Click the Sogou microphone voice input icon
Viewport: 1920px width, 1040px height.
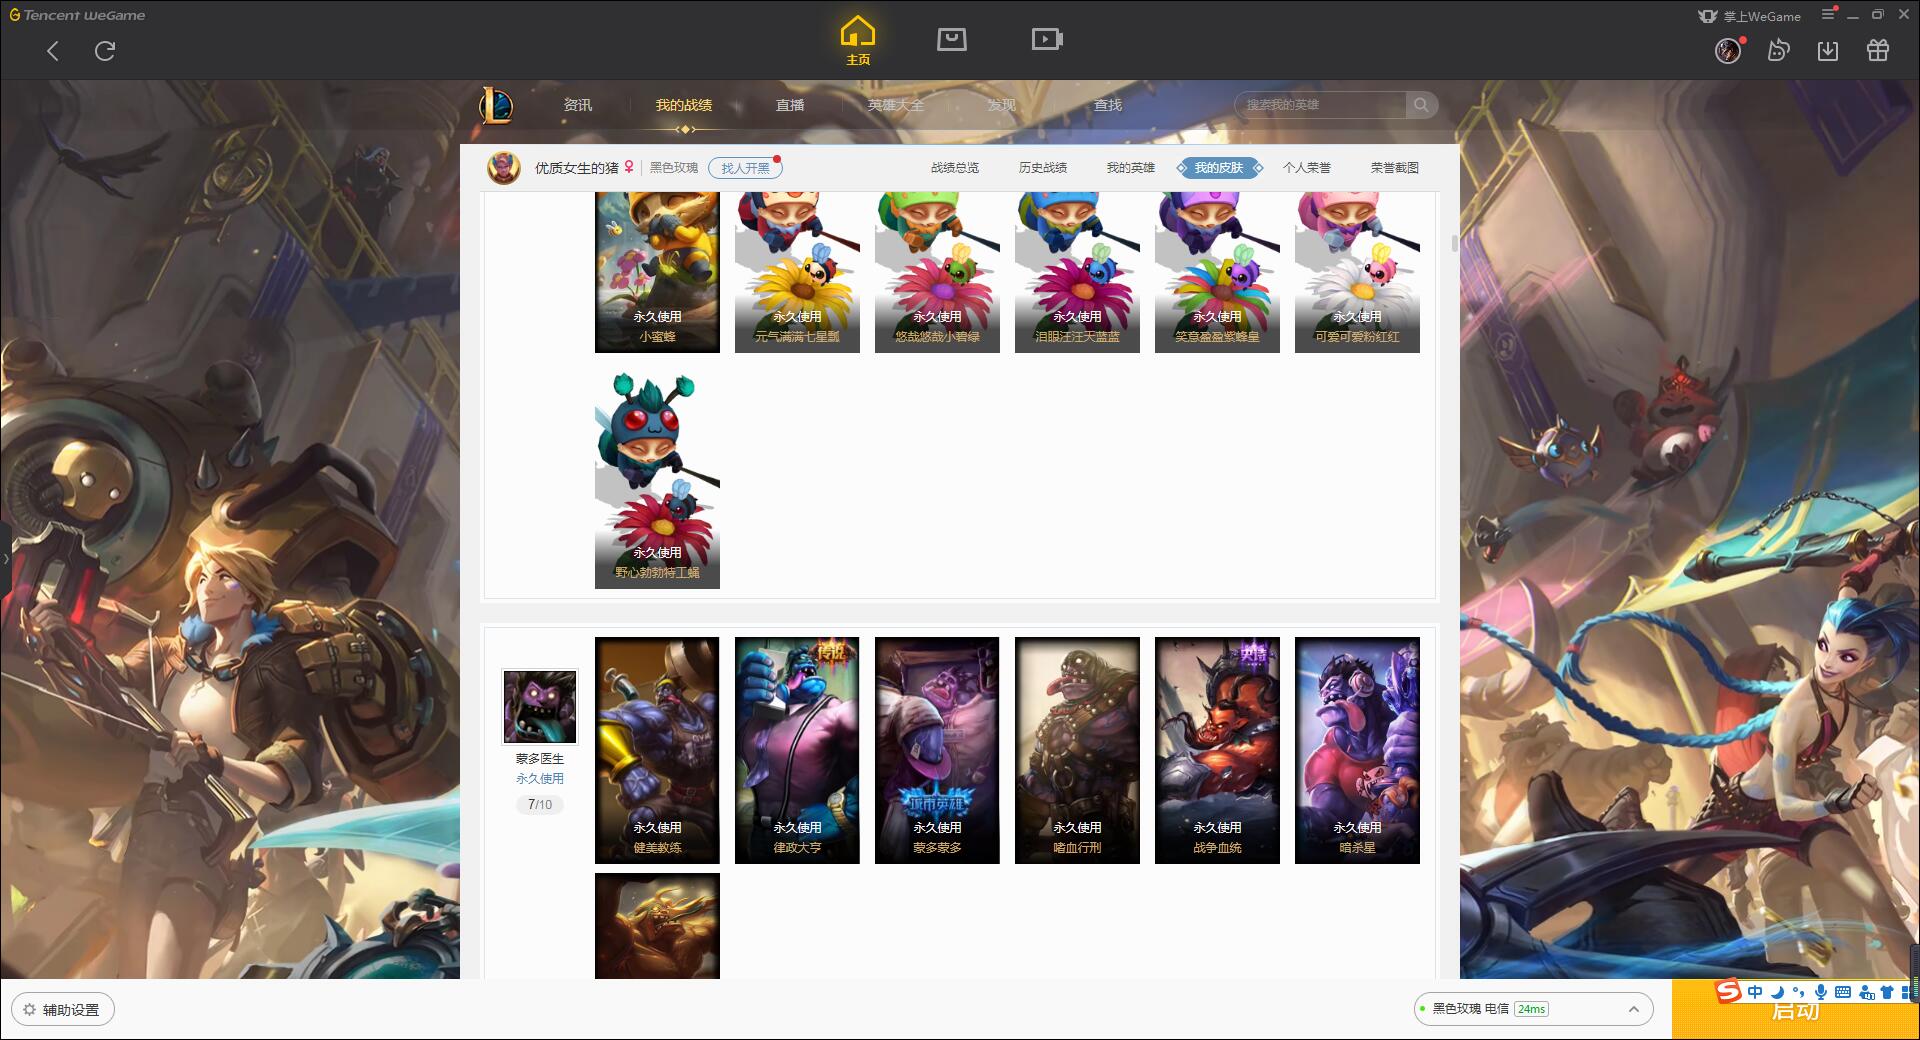(1821, 992)
